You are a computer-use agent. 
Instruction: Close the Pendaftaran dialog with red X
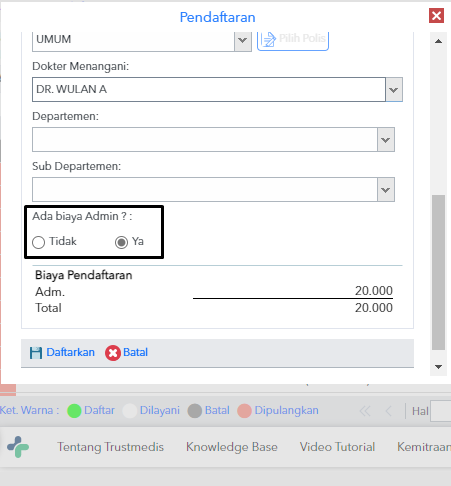(x=436, y=16)
